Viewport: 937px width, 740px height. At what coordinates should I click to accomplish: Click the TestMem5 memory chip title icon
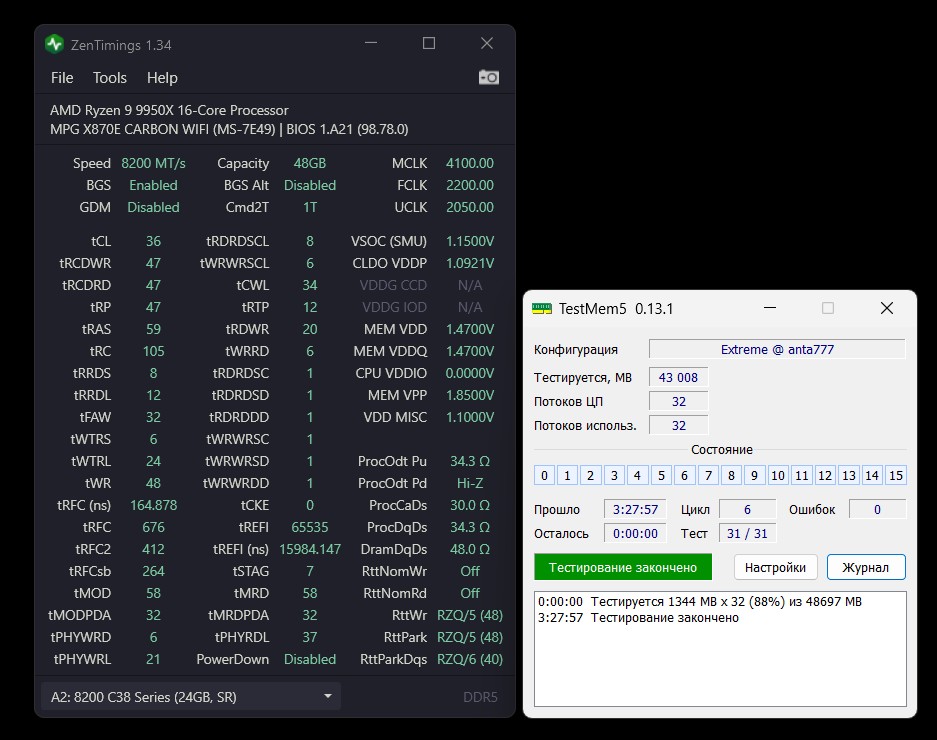point(541,309)
